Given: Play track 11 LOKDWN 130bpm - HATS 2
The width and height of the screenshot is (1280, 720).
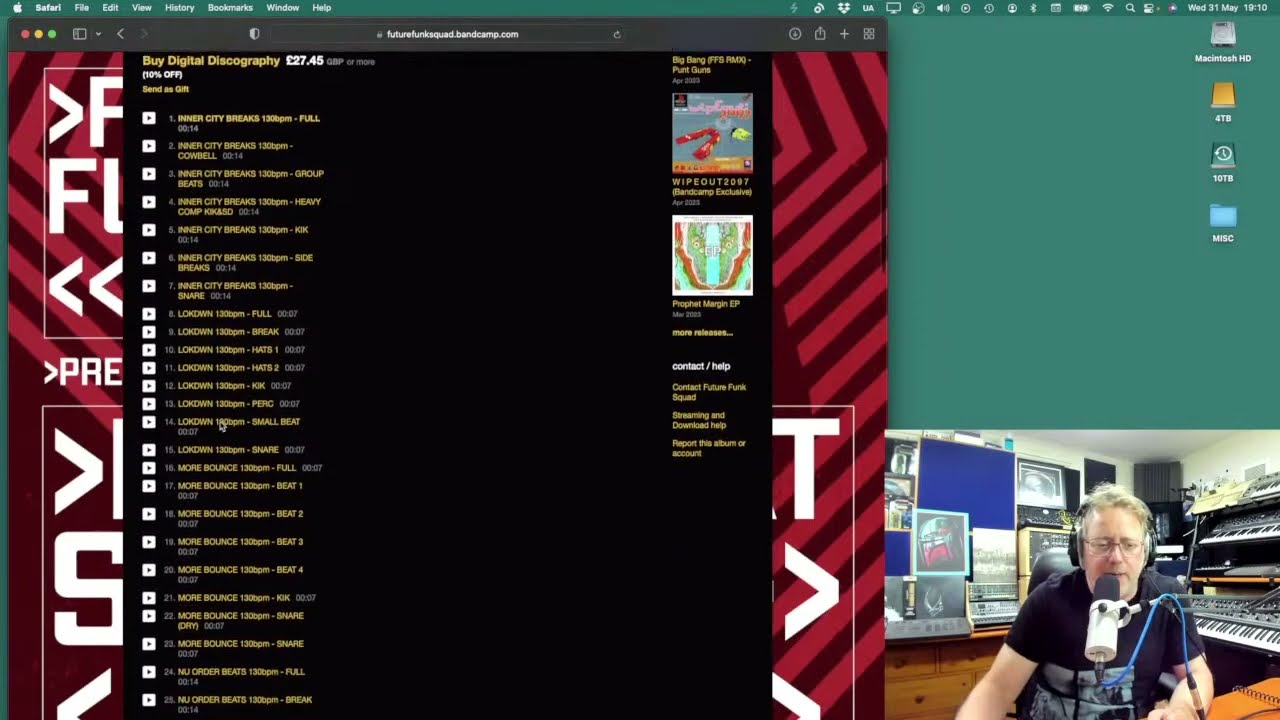Looking at the screenshot, I should pos(149,368).
